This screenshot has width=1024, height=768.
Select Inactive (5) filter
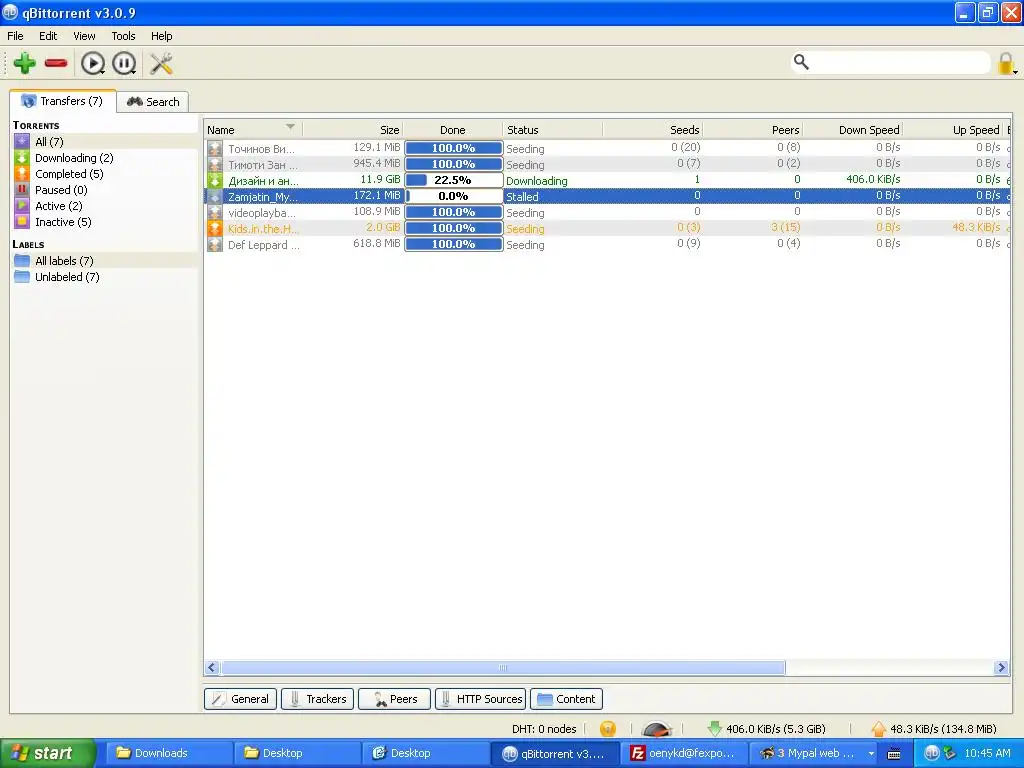click(104, 222)
